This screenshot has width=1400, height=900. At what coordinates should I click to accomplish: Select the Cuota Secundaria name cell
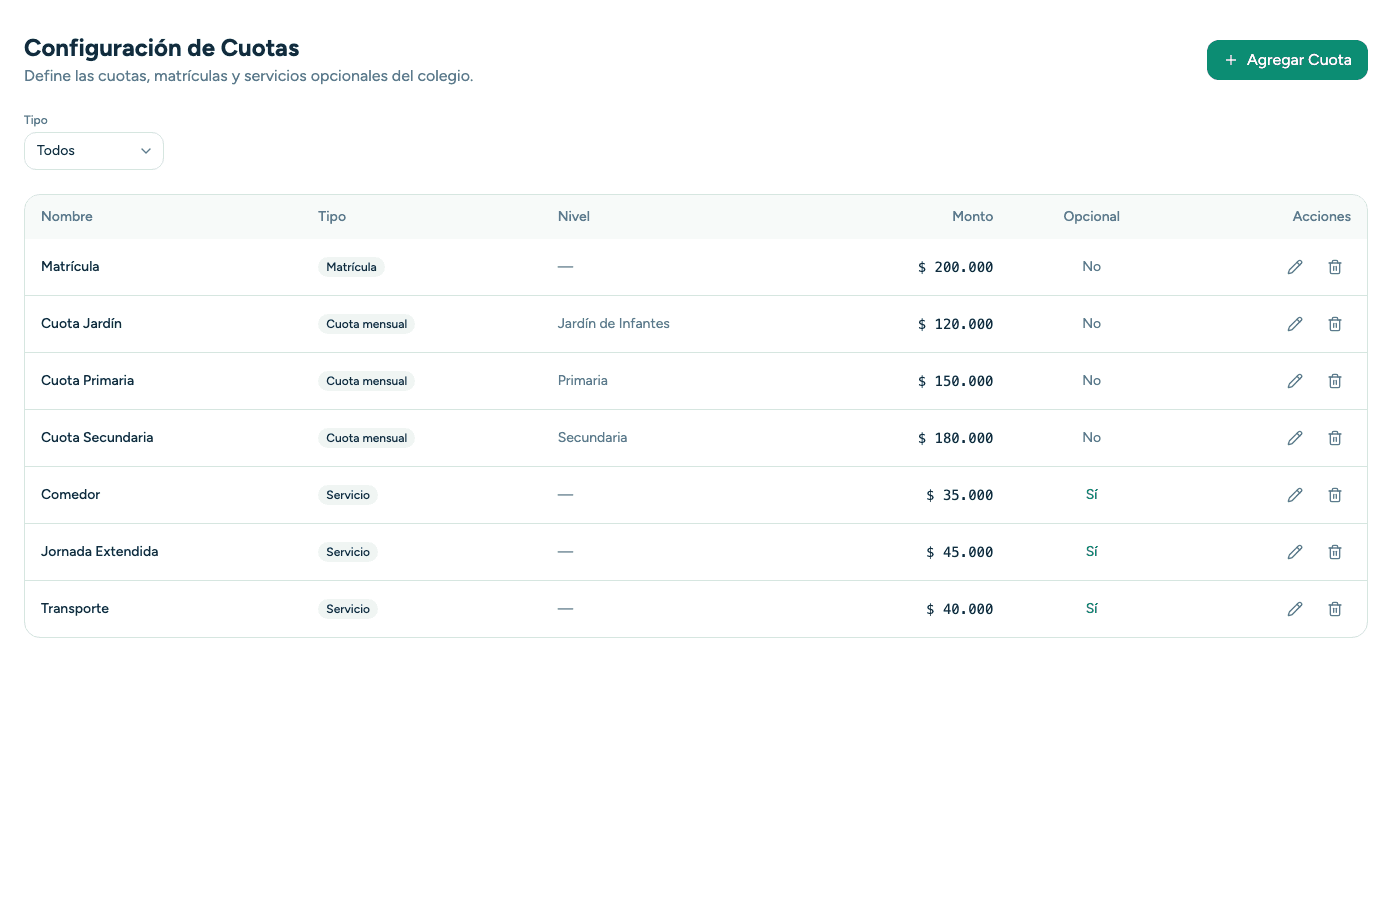tap(97, 438)
